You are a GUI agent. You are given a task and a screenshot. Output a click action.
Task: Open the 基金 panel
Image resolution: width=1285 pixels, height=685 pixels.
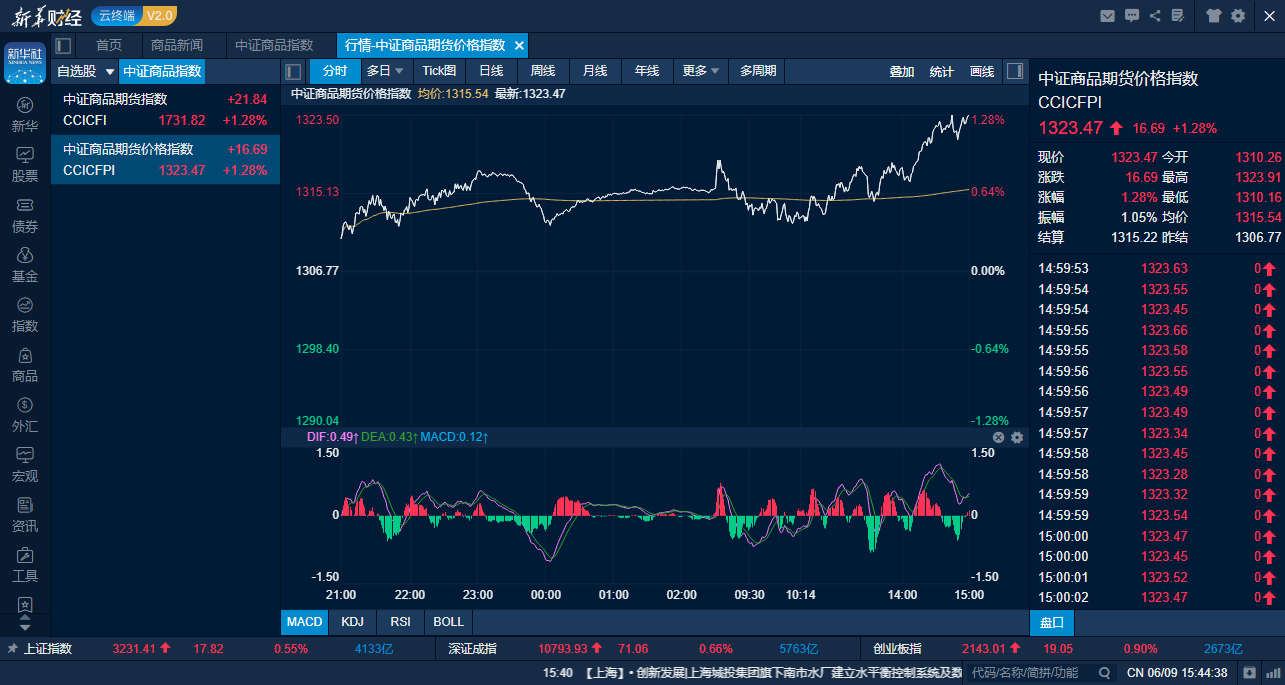[x=24, y=263]
